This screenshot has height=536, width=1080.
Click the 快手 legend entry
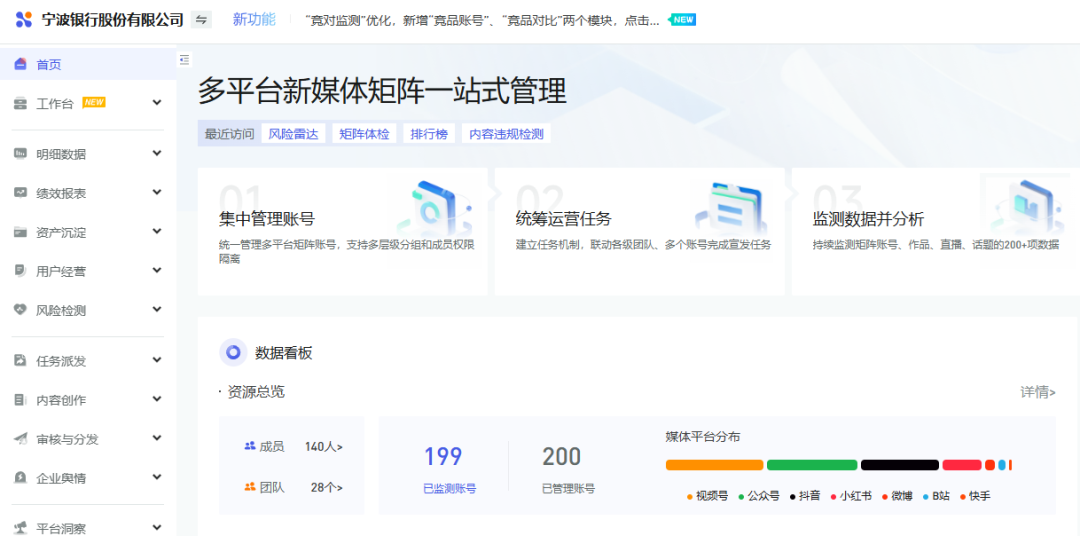point(975,496)
